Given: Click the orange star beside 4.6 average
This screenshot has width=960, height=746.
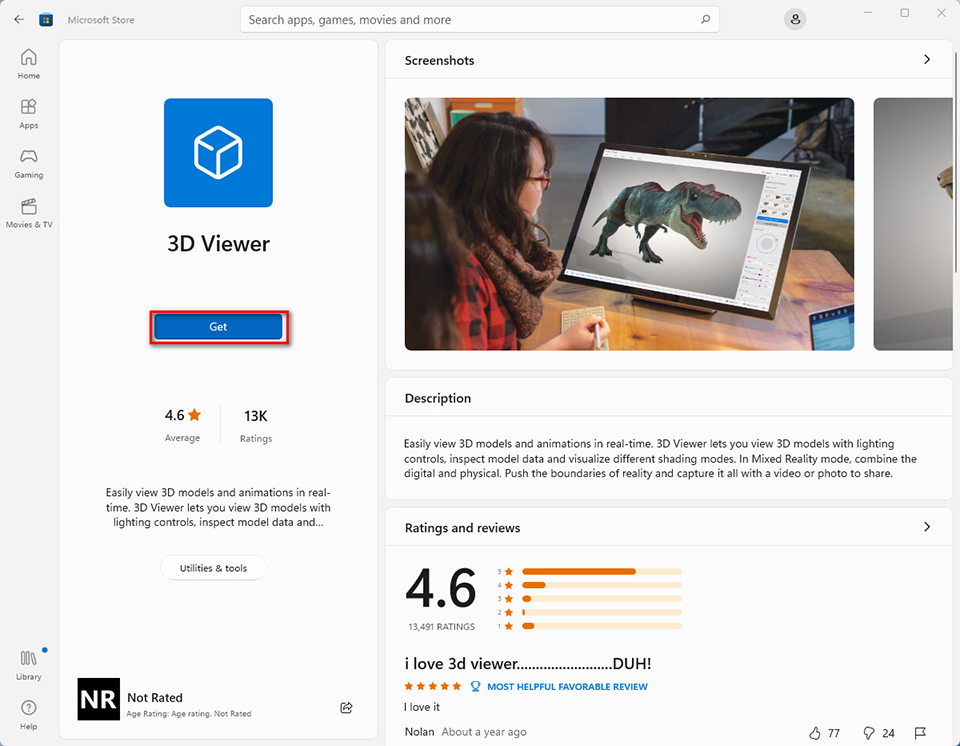Looking at the screenshot, I should [x=195, y=415].
